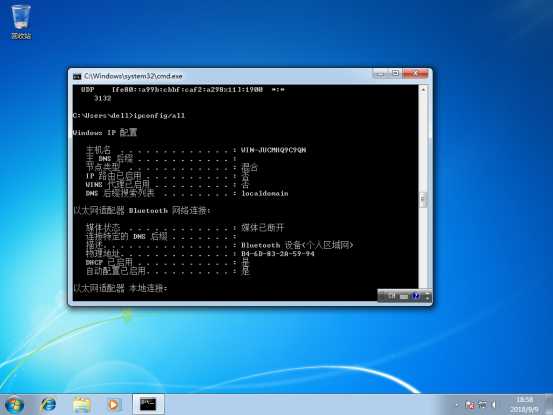Image resolution: width=553 pixels, height=415 pixels.
Task: Click the '以太网适配器 本地连接' heading
Action: pos(120,288)
